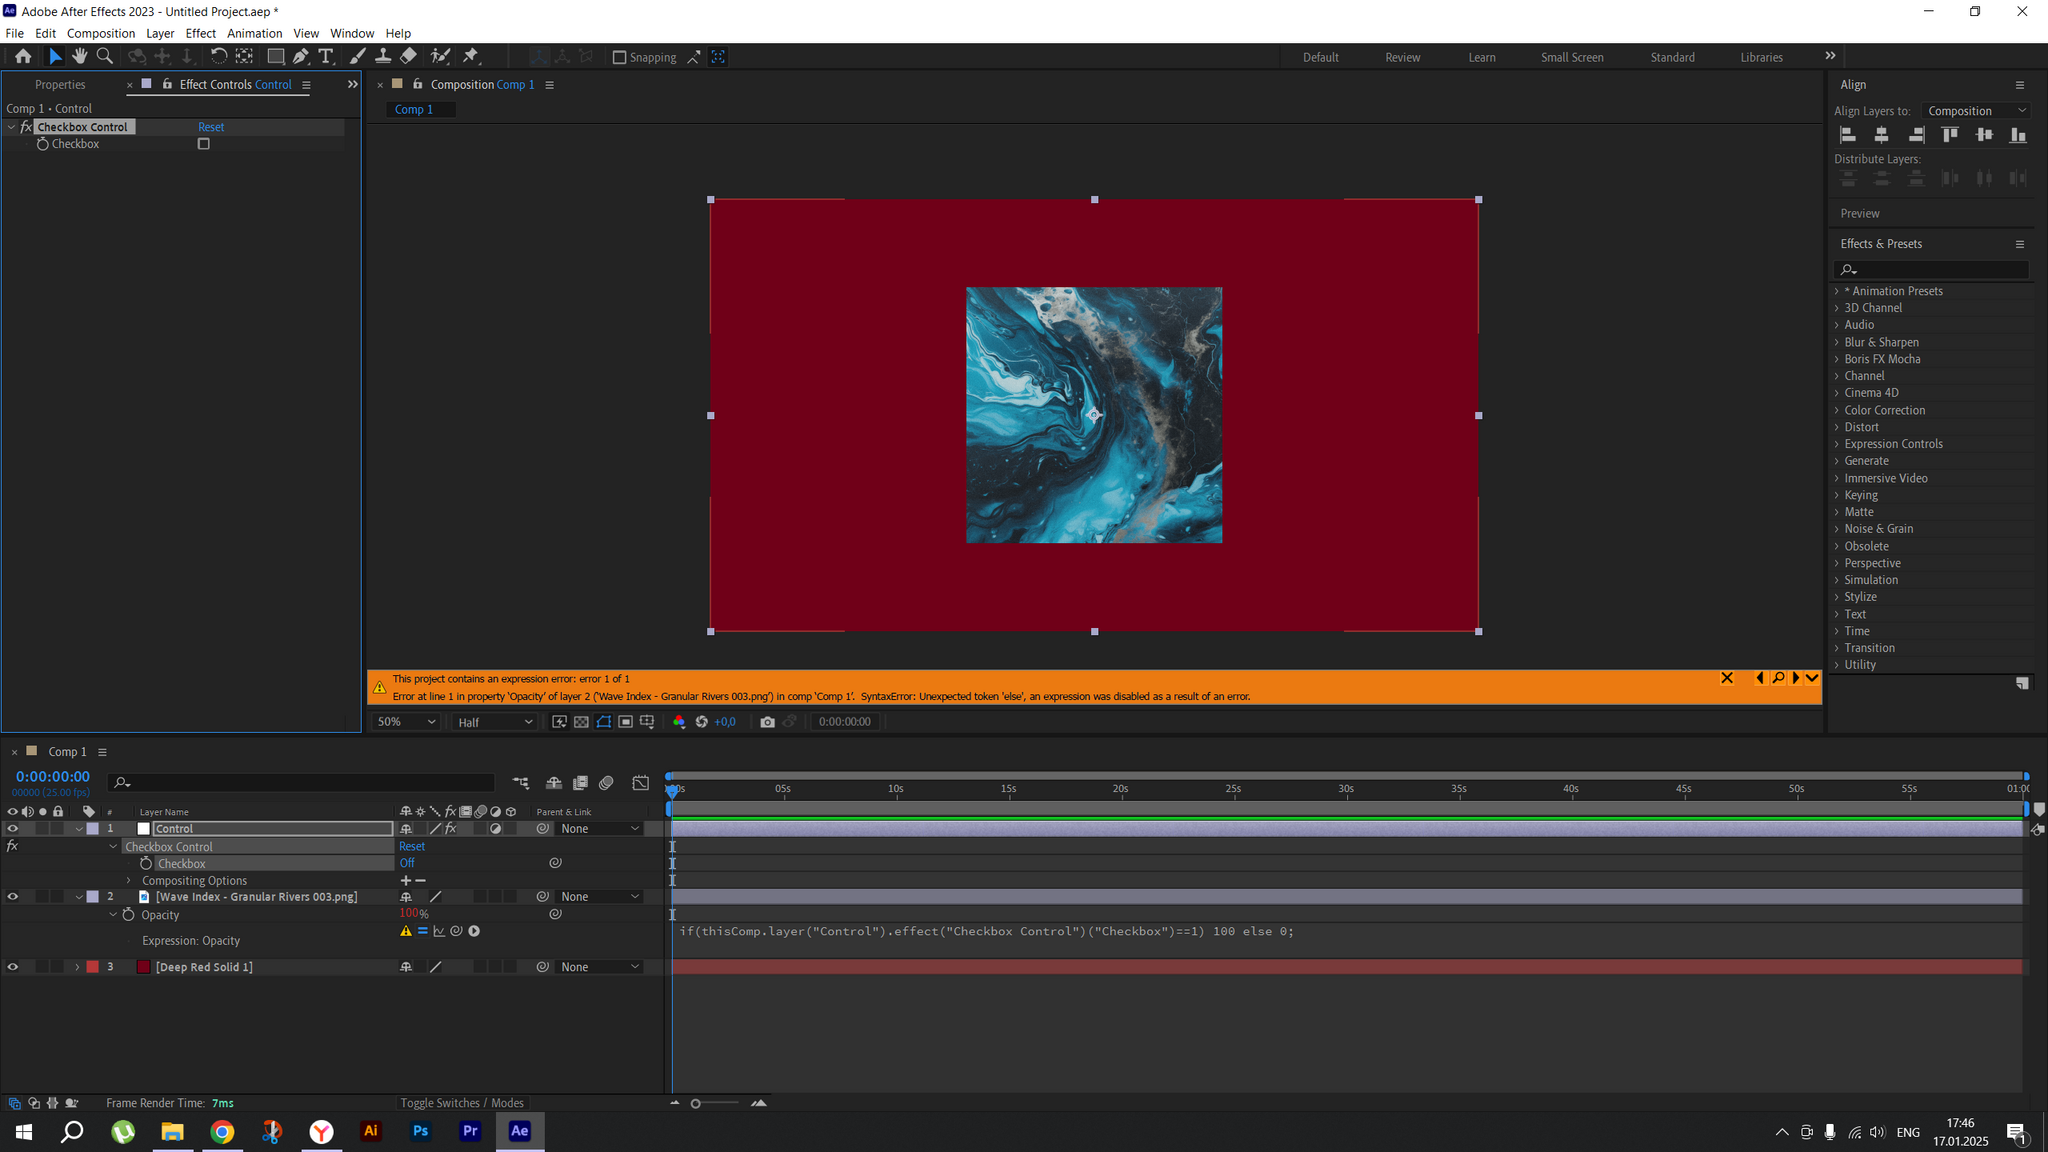Image resolution: width=2048 pixels, height=1152 pixels.
Task: Enable the Checkbox in Effect Controls
Action: tap(204, 144)
